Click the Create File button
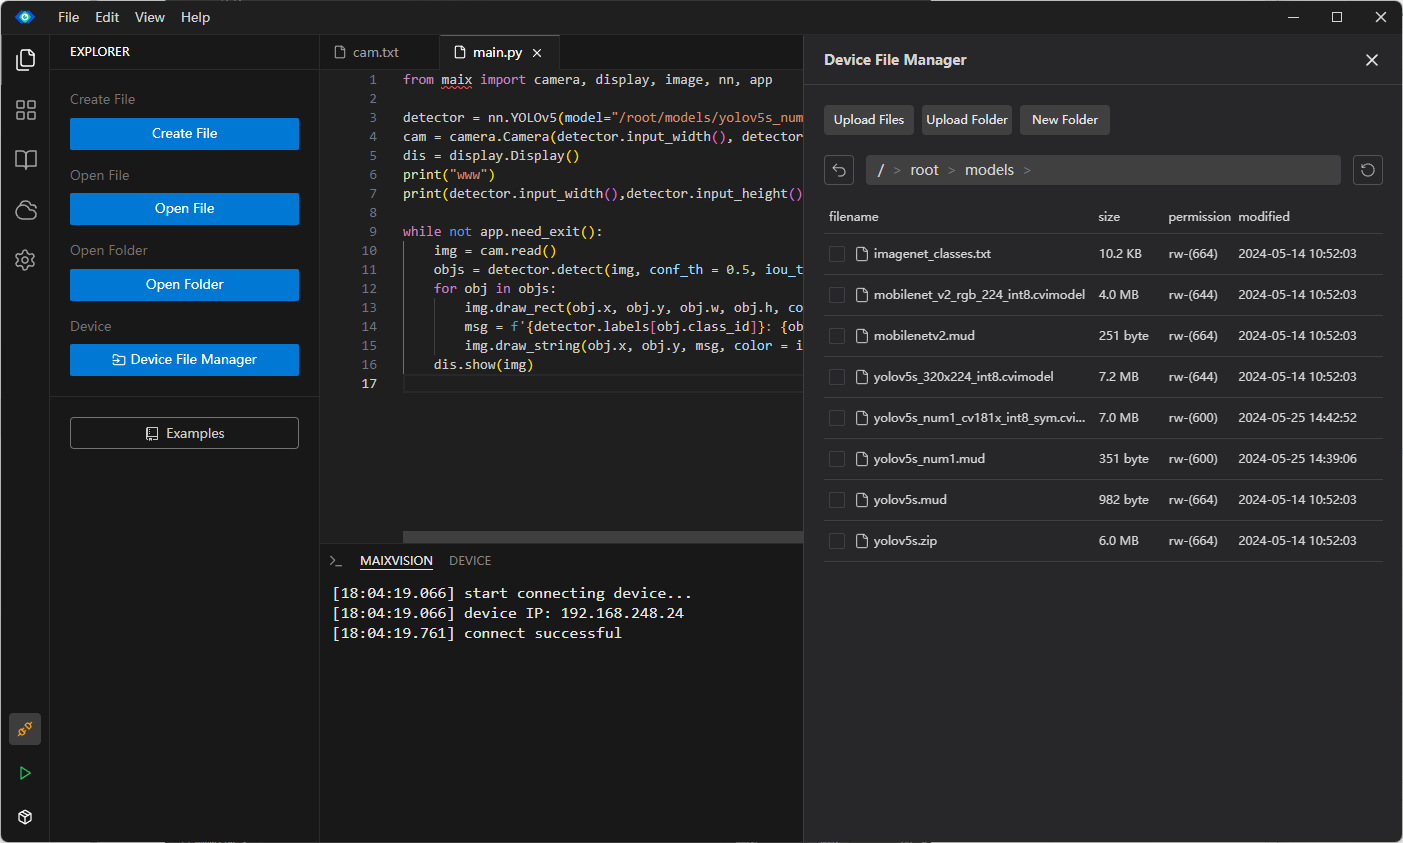The width and height of the screenshot is (1403, 843). coord(184,134)
